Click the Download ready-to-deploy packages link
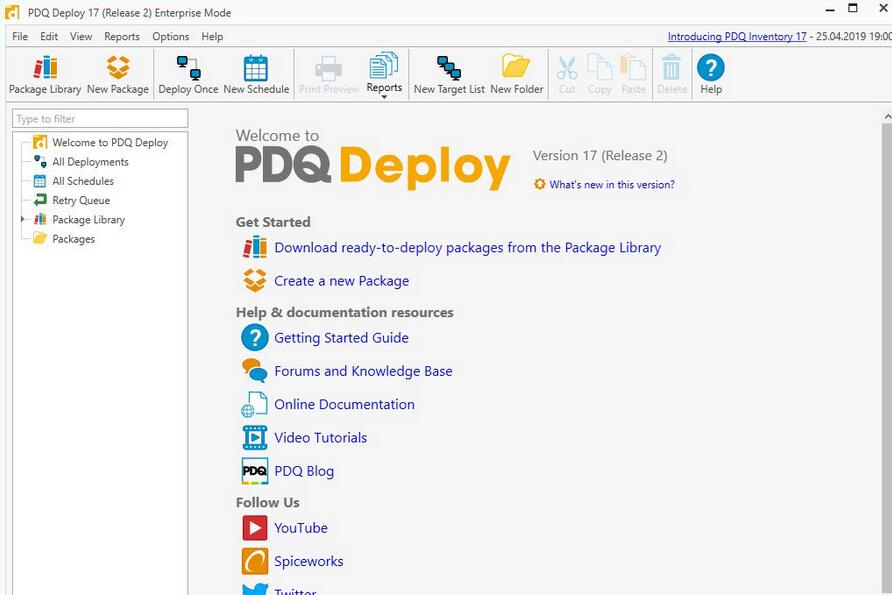The image size is (892, 595). (x=468, y=247)
